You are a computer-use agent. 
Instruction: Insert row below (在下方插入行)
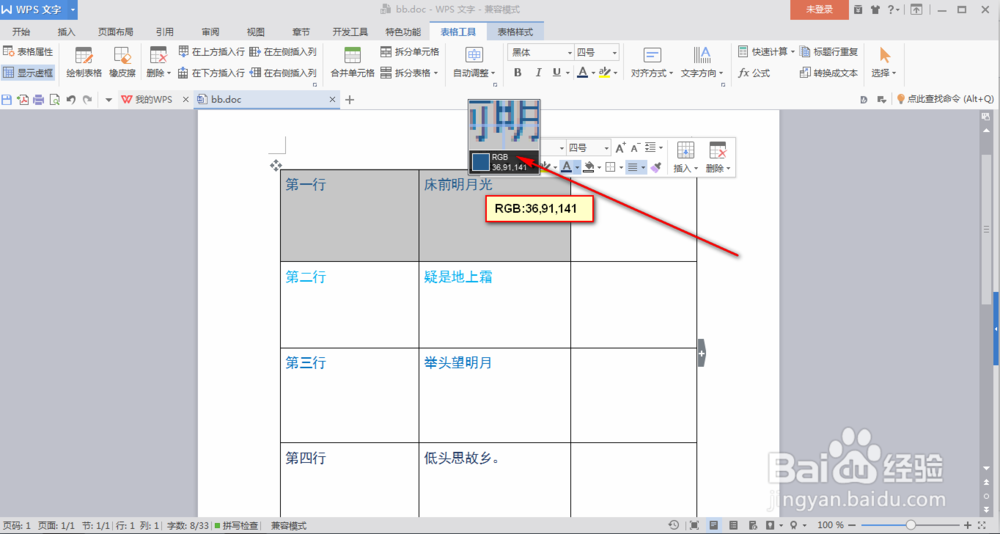point(211,73)
